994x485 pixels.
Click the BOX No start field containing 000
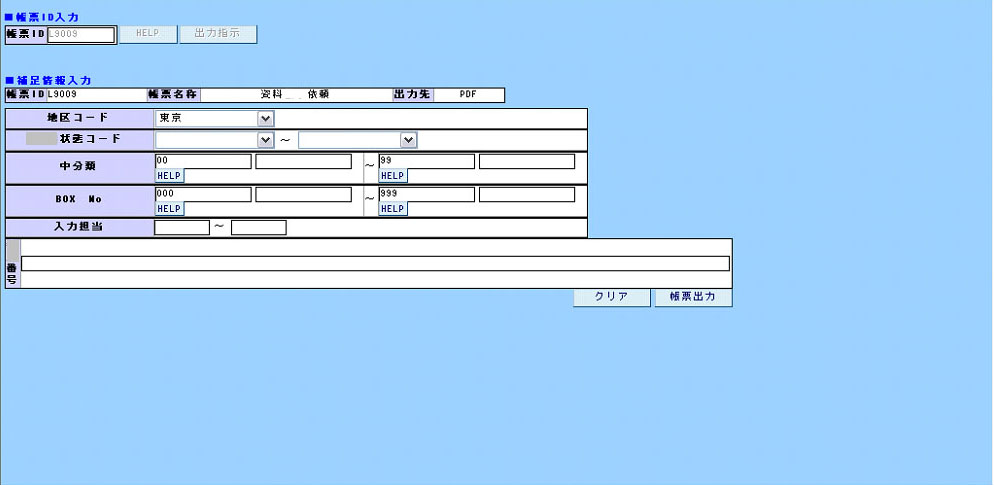[x=203, y=194]
